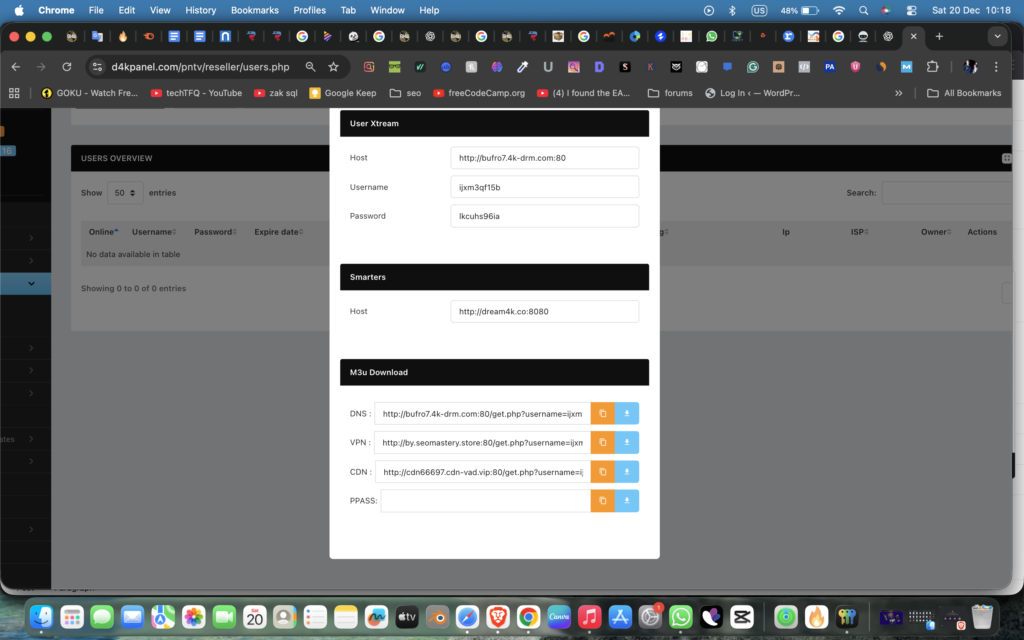Sort table by Username column

tap(154, 232)
